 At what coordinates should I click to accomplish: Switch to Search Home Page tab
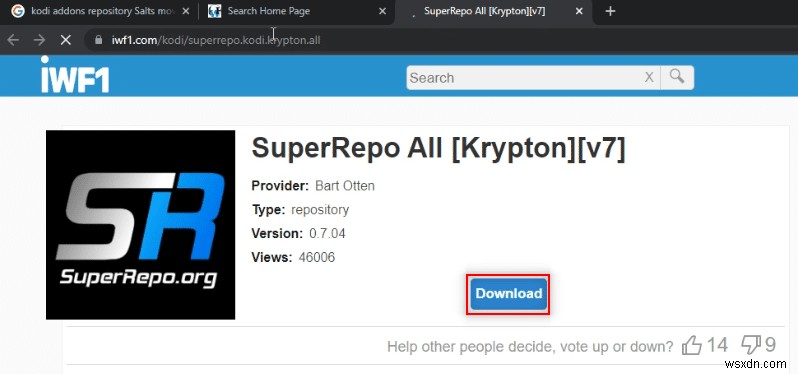pos(296,11)
